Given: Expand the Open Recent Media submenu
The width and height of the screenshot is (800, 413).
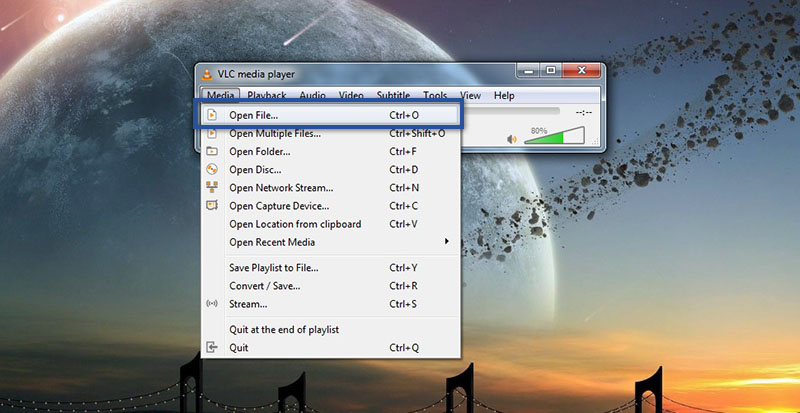Looking at the screenshot, I should point(272,242).
